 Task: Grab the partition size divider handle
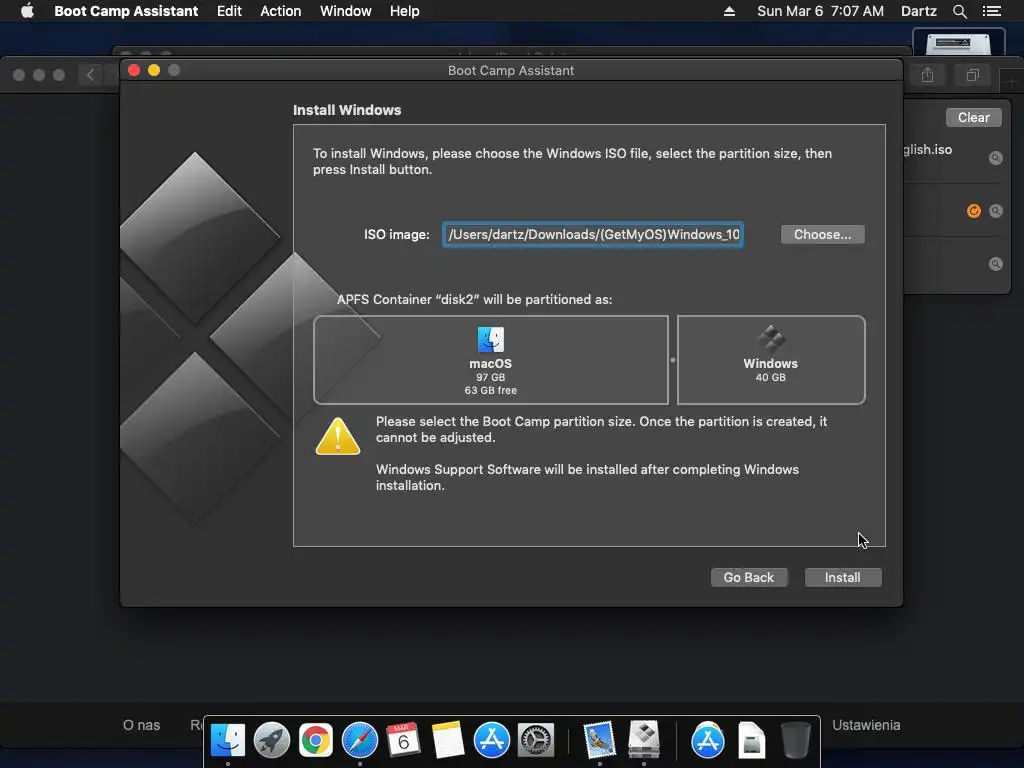tap(673, 360)
